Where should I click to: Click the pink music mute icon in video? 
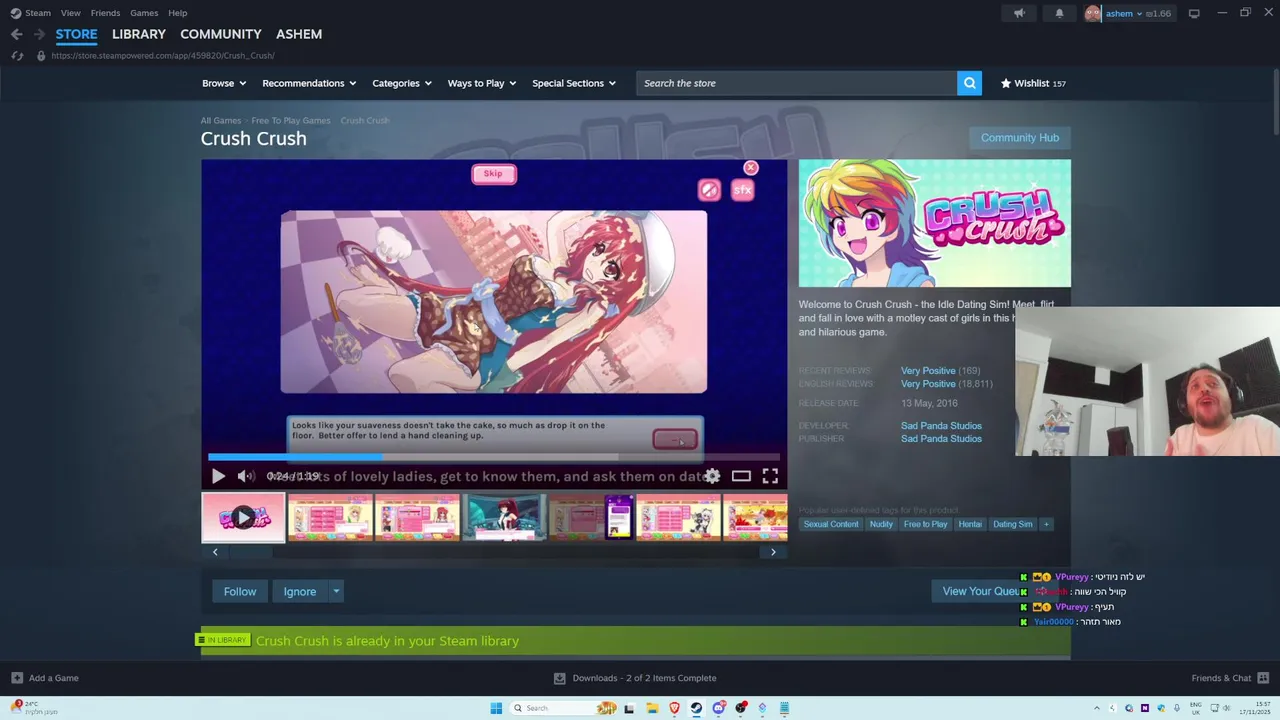click(709, 190)
